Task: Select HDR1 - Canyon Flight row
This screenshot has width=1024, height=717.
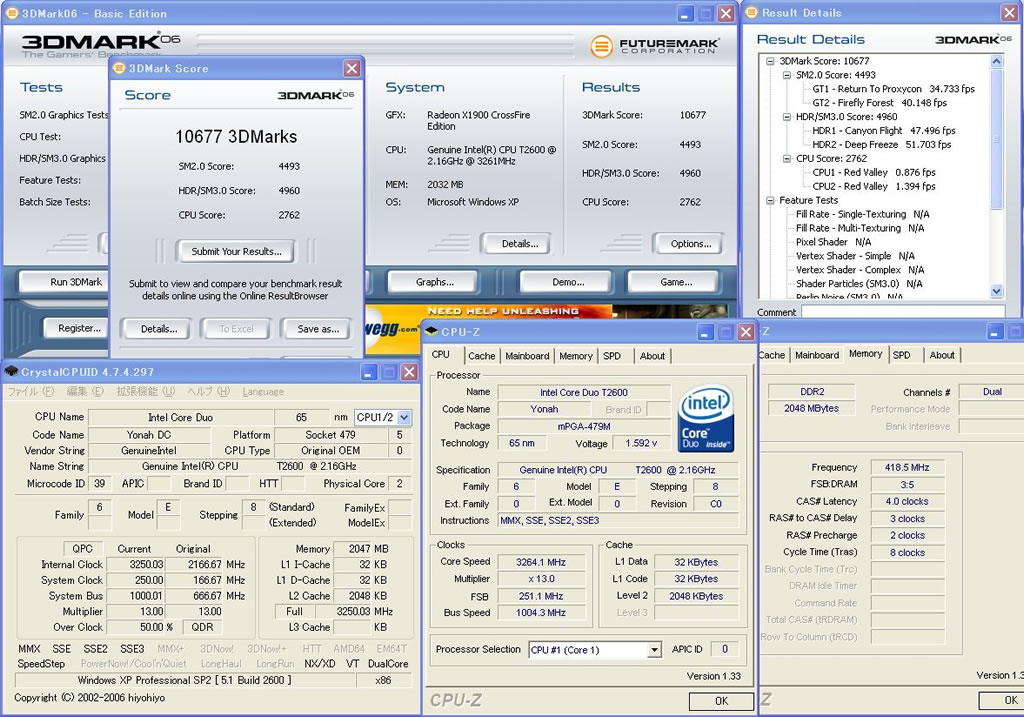Action: point(884,131)
